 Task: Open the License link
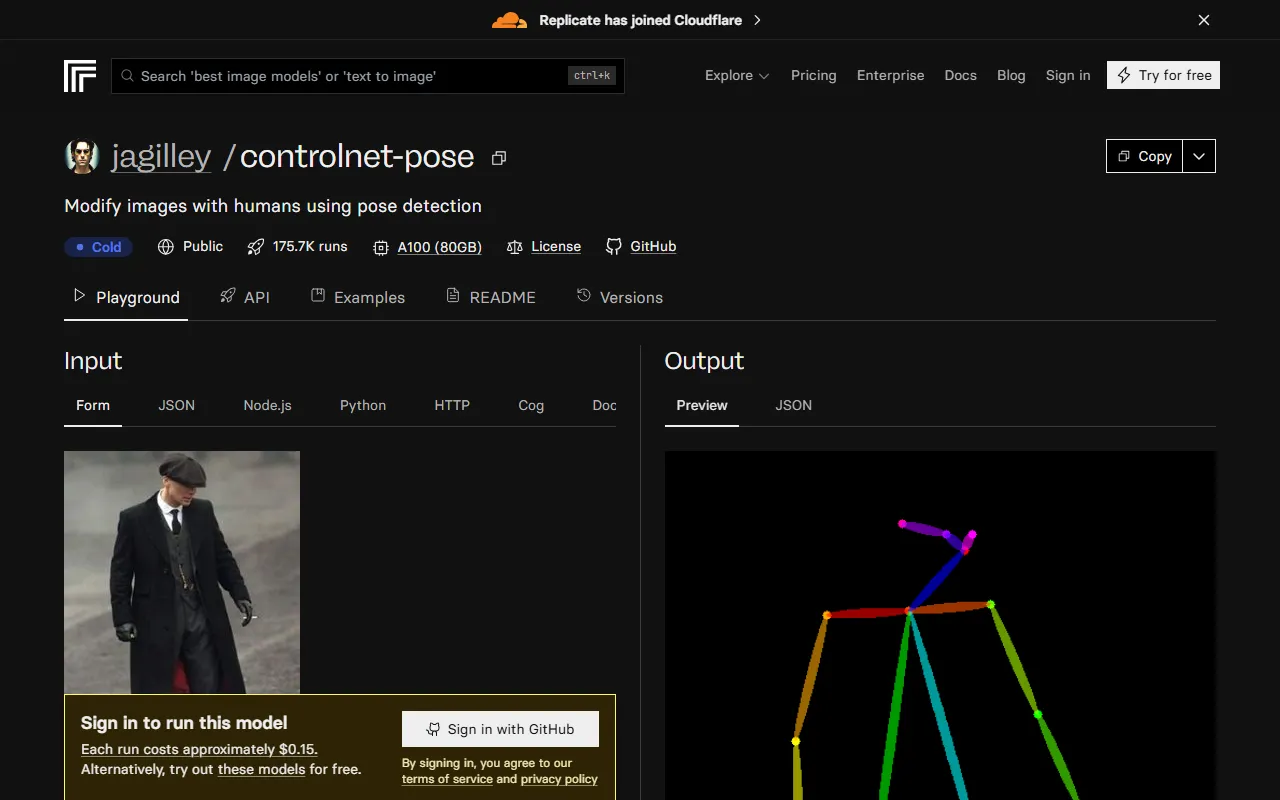pos(555,247)
